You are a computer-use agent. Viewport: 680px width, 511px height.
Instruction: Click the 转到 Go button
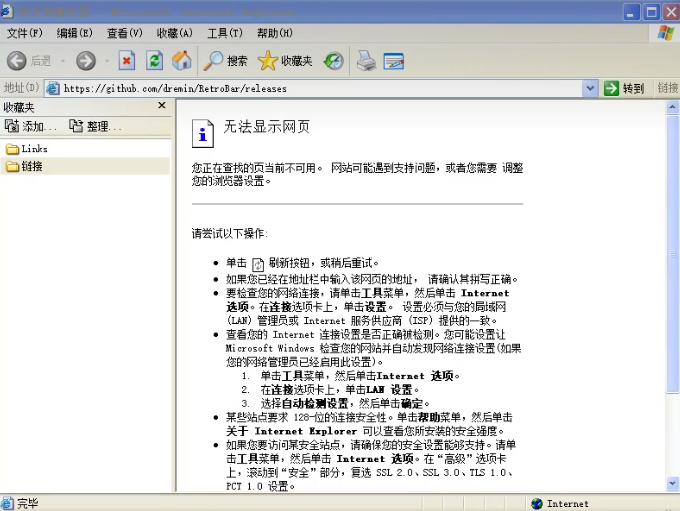click(624, 88)
